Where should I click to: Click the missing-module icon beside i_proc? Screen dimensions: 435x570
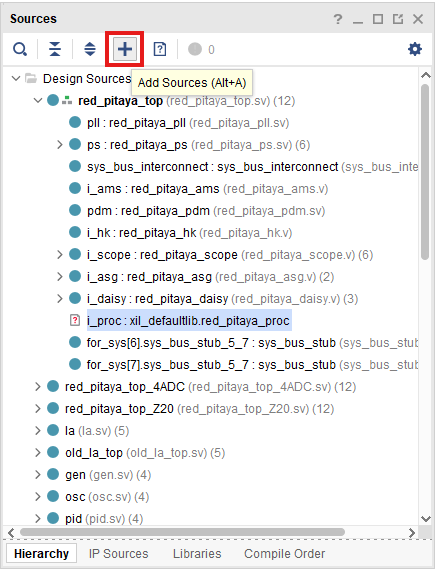click(74, 321)
